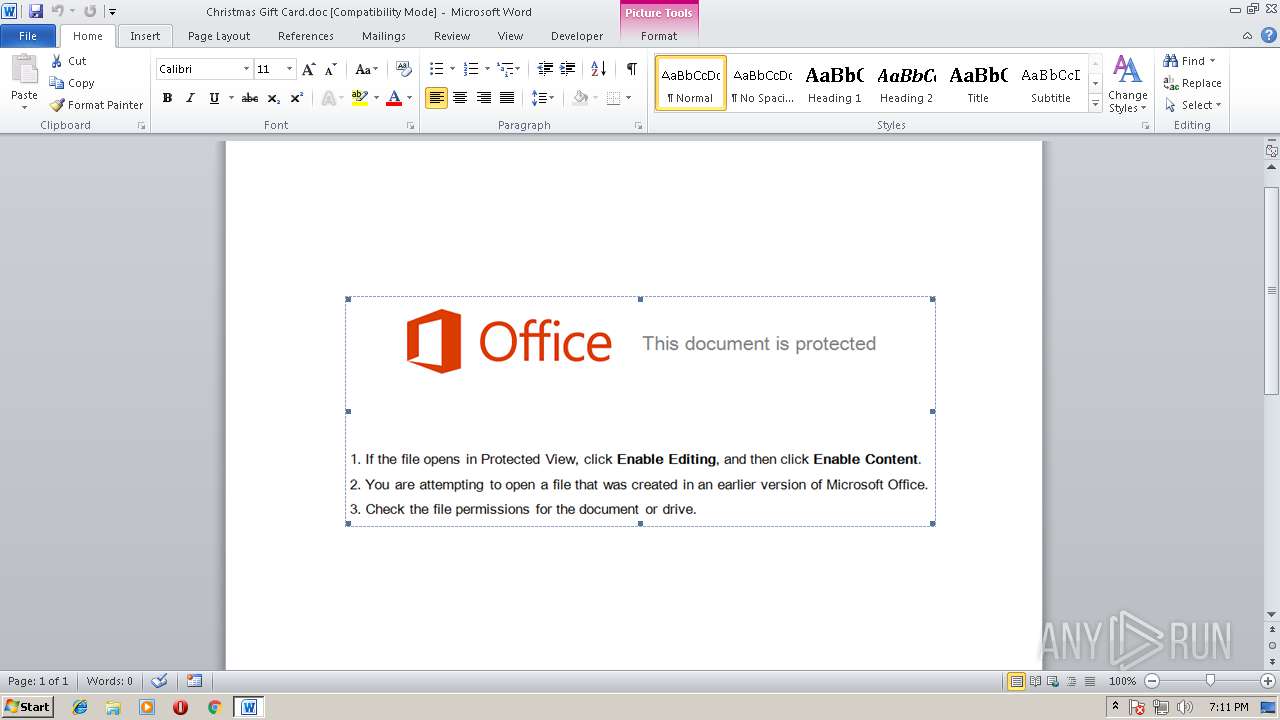Apply the Title style
The width and height of the screenshot is (1280, 720).
pyautogui.click(x=978, y=83)
